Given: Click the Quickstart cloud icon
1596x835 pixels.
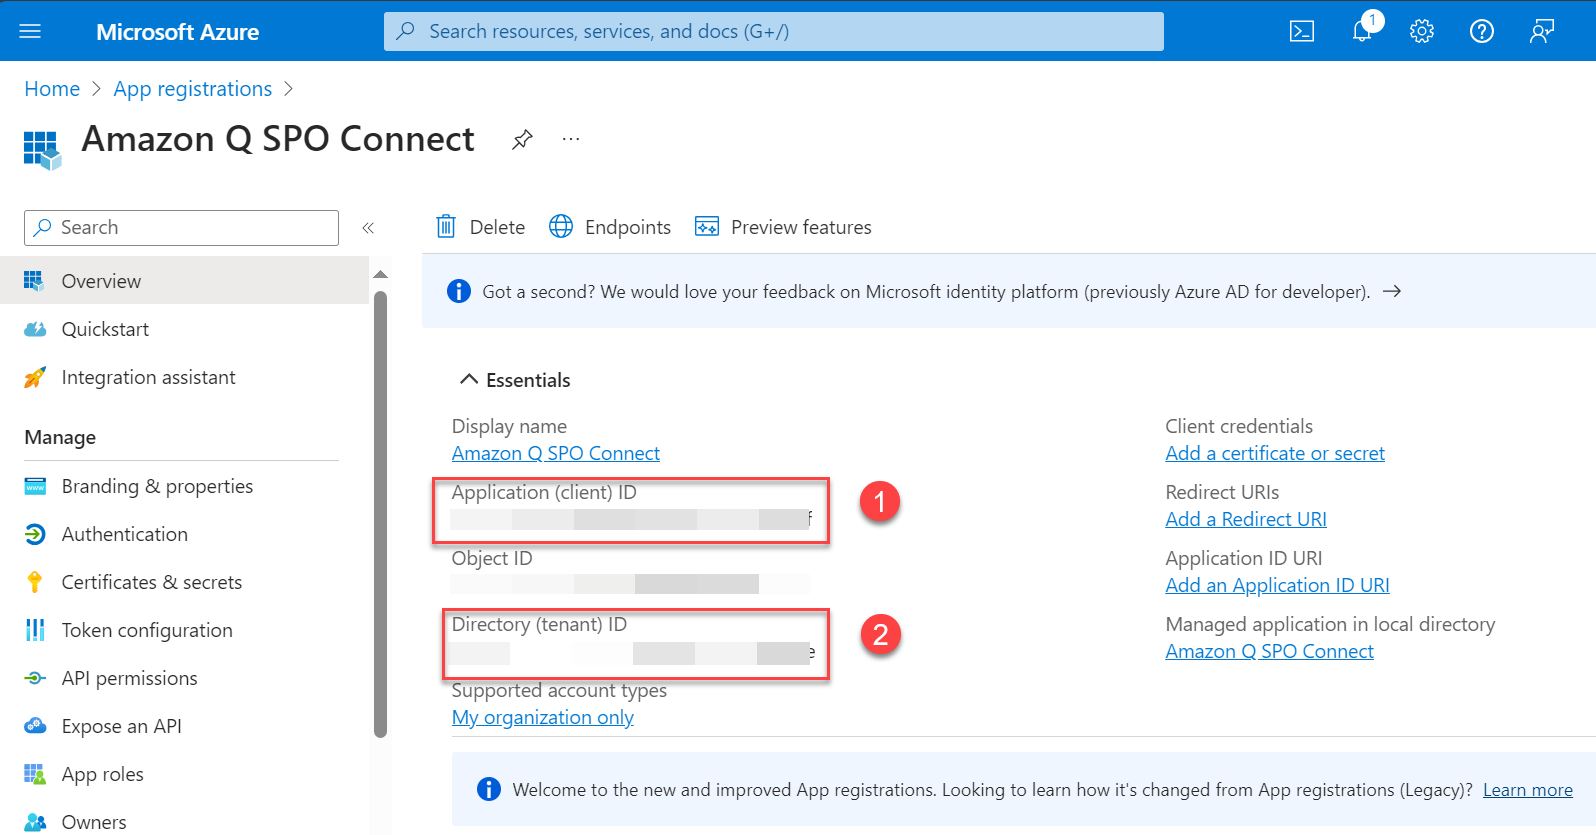Looking at the screenshot, I should 35,329.
